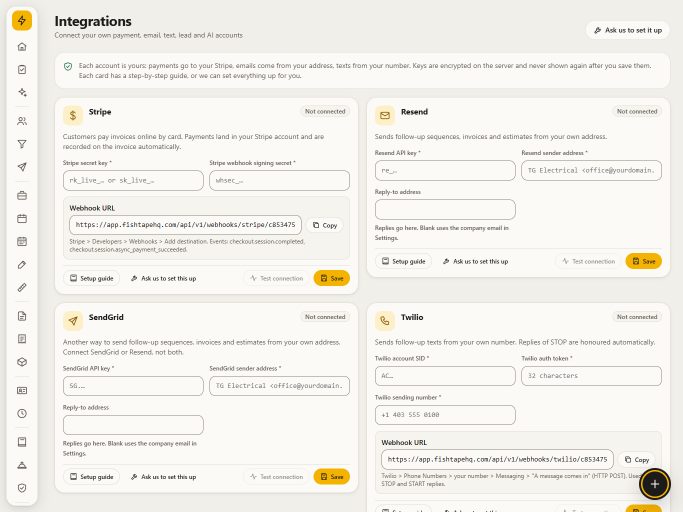
Task: Open the ruler icon in sidebar
Action: (x=22, y=288)
